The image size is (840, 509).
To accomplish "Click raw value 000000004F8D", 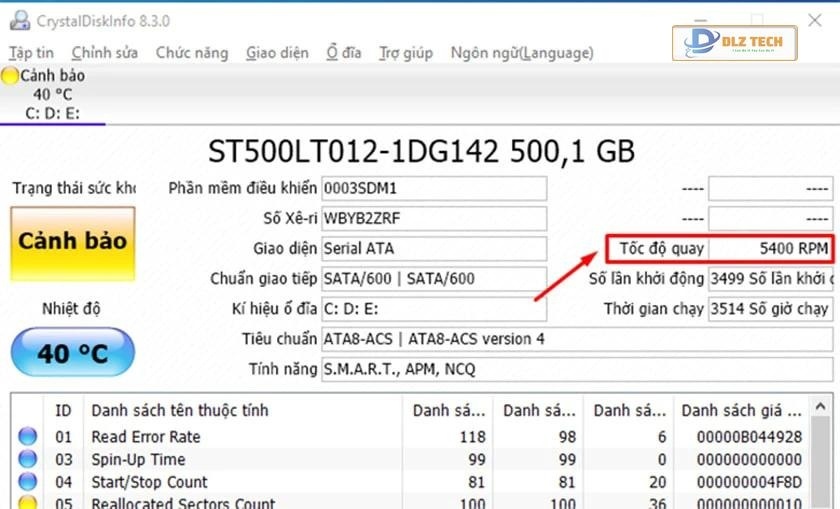I will [749, 482].
